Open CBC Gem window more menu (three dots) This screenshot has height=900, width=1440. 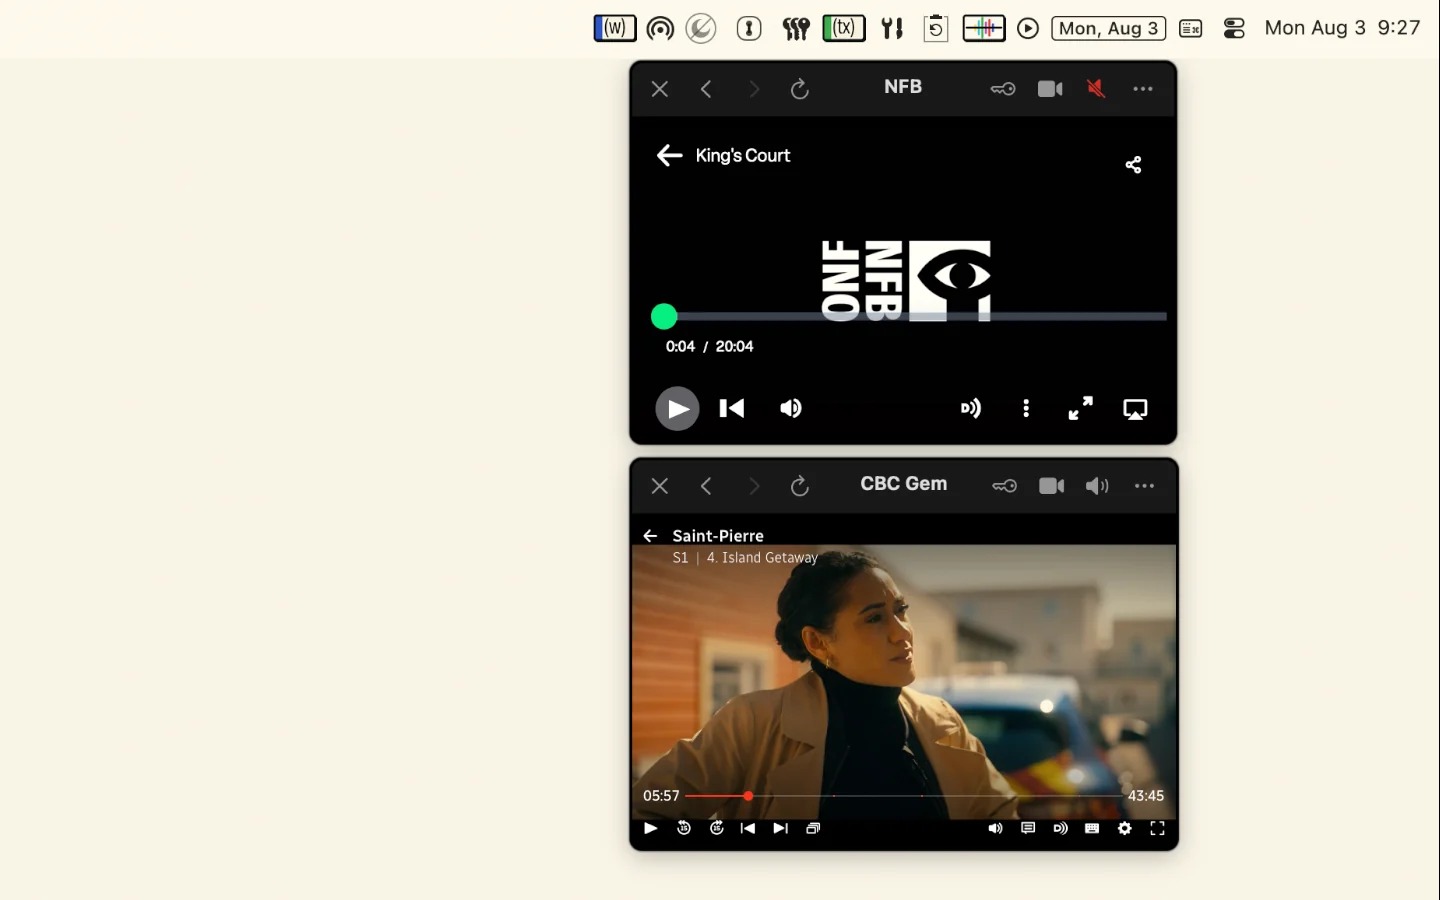tap(1145, 486)
